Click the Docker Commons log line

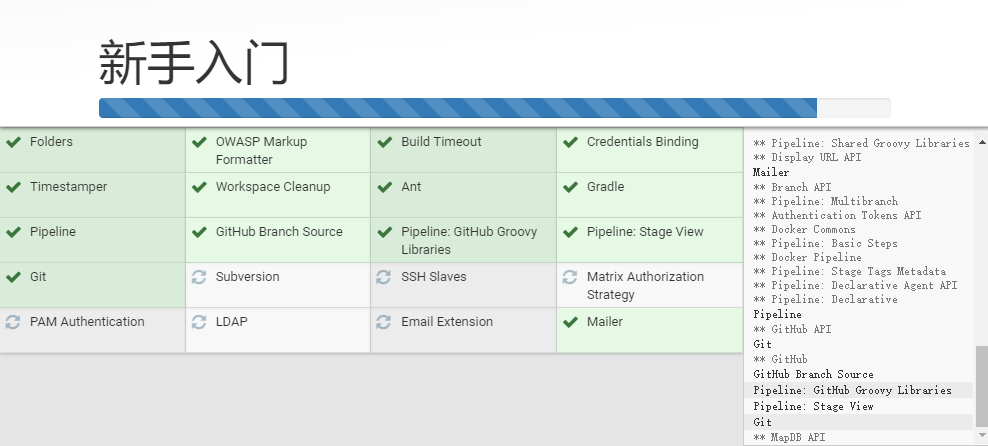[805, 229]
